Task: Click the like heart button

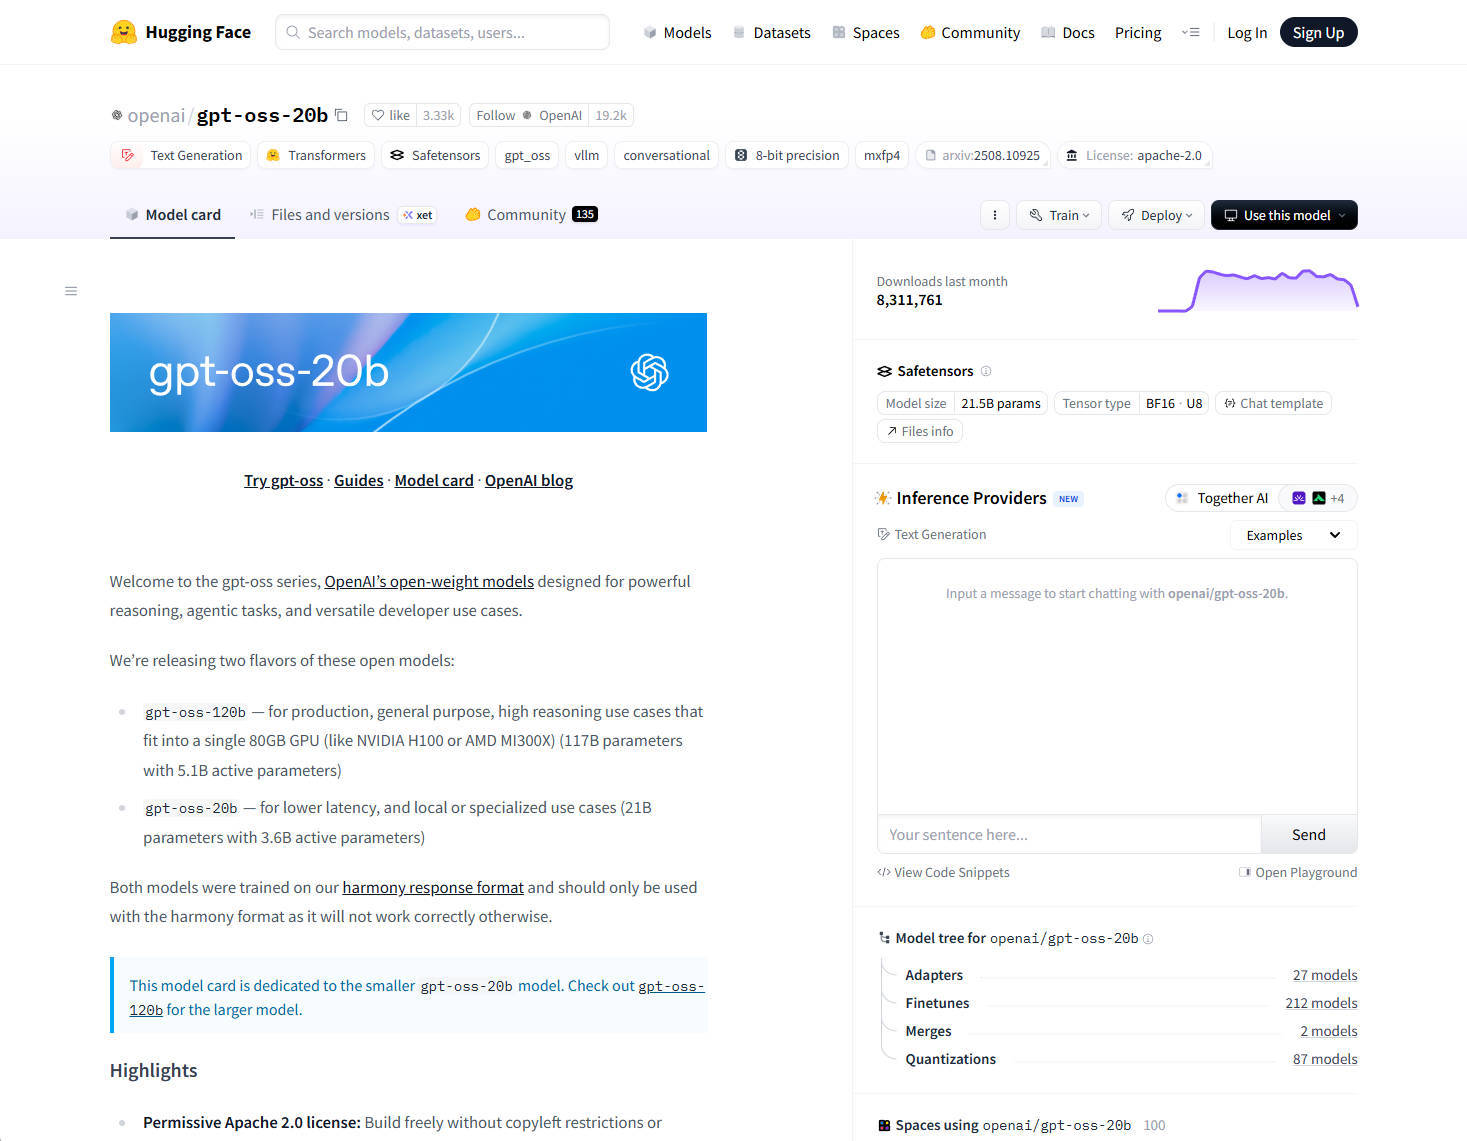Action: (x=390, y=115)
